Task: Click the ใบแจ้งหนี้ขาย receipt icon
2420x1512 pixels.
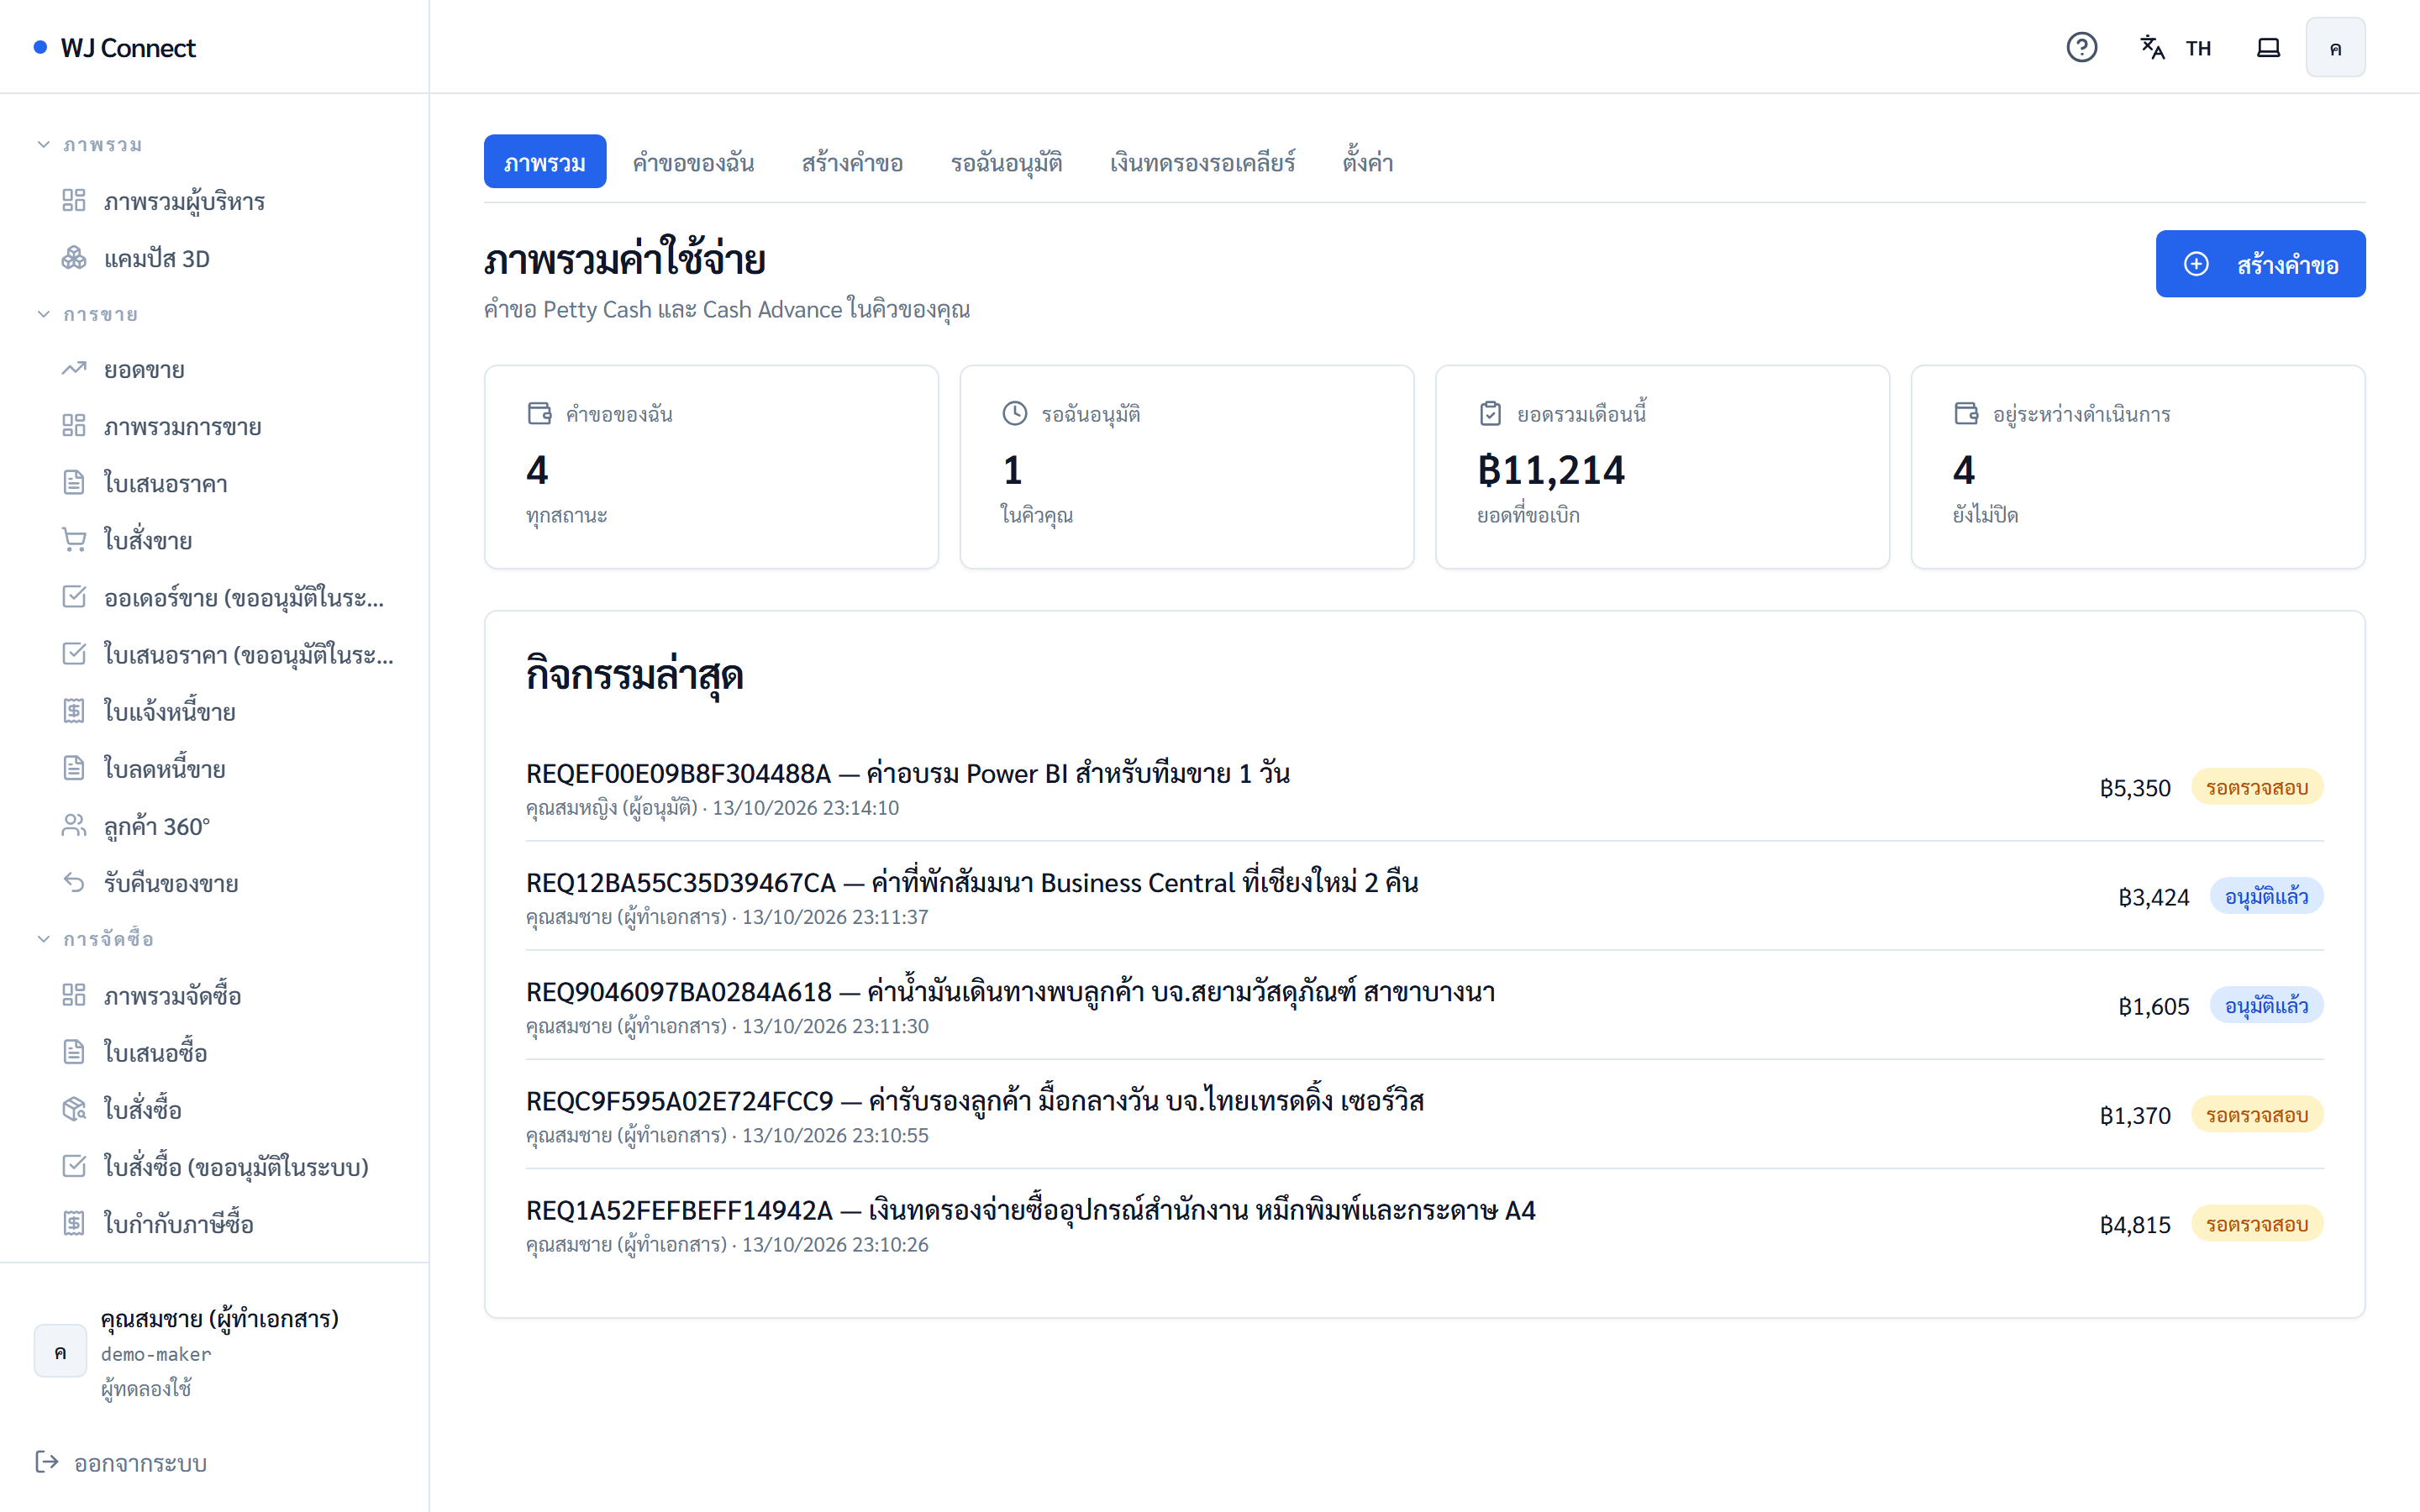Action: [x=74, y=711]
